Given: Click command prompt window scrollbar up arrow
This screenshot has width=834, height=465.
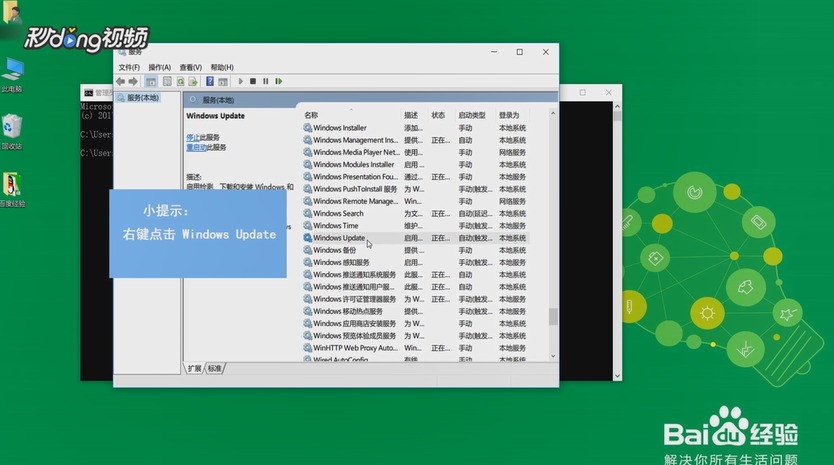Looking at the screenshot, I should point(617,106).
